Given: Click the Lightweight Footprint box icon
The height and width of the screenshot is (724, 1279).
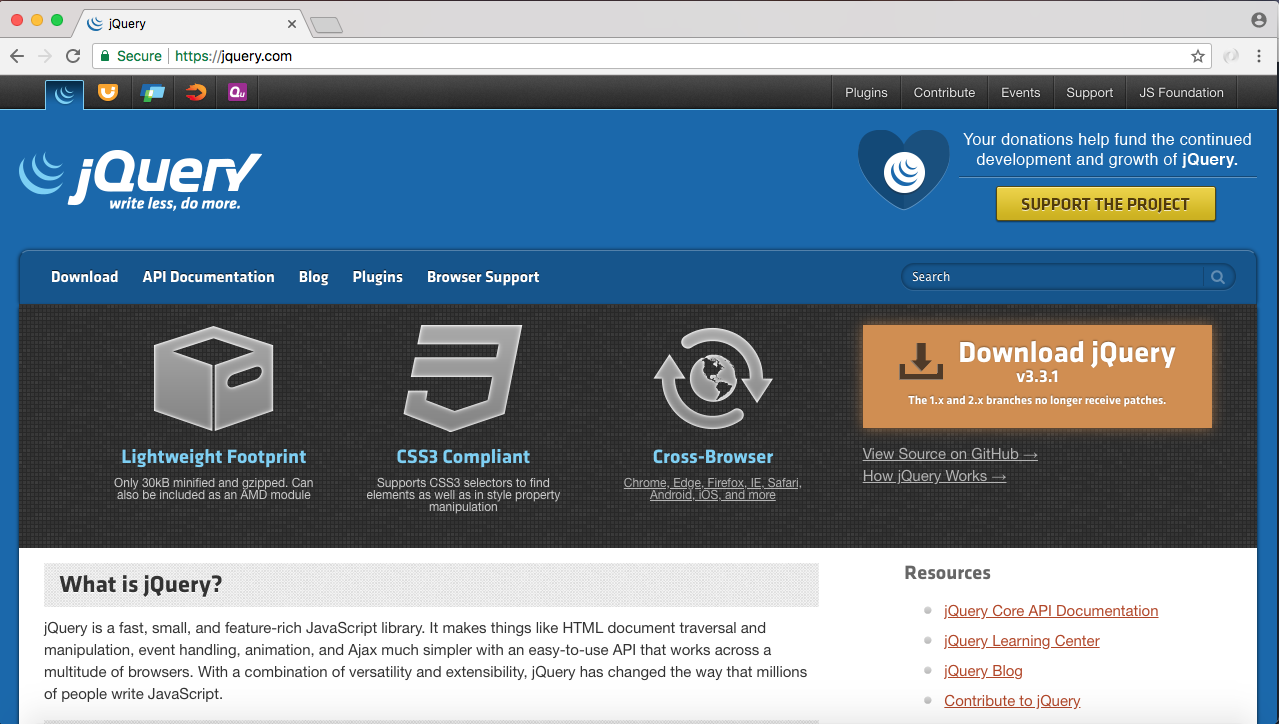Looking at the screenshot, I should click(213, 378).
